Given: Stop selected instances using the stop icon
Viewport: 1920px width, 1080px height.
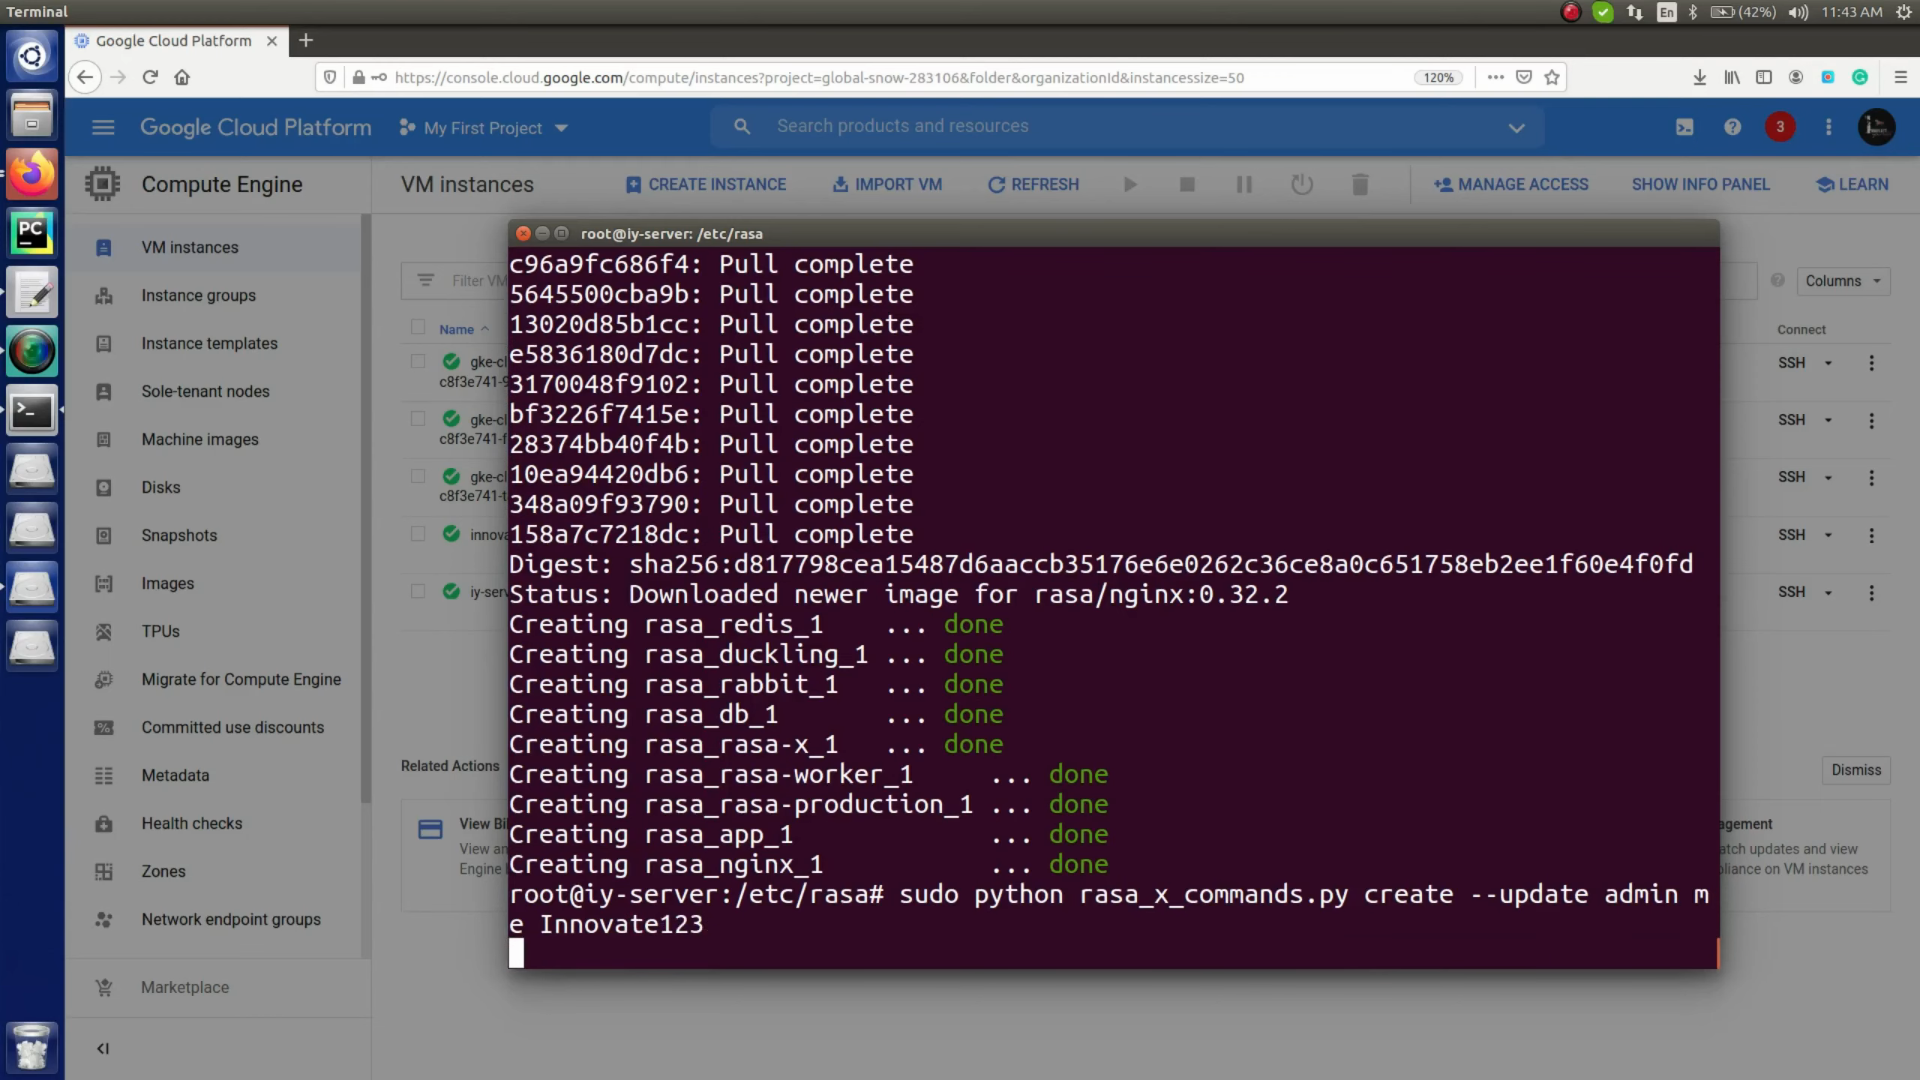Looking at the screenshot, I should pyautogui.click(x=1186, y=184).
